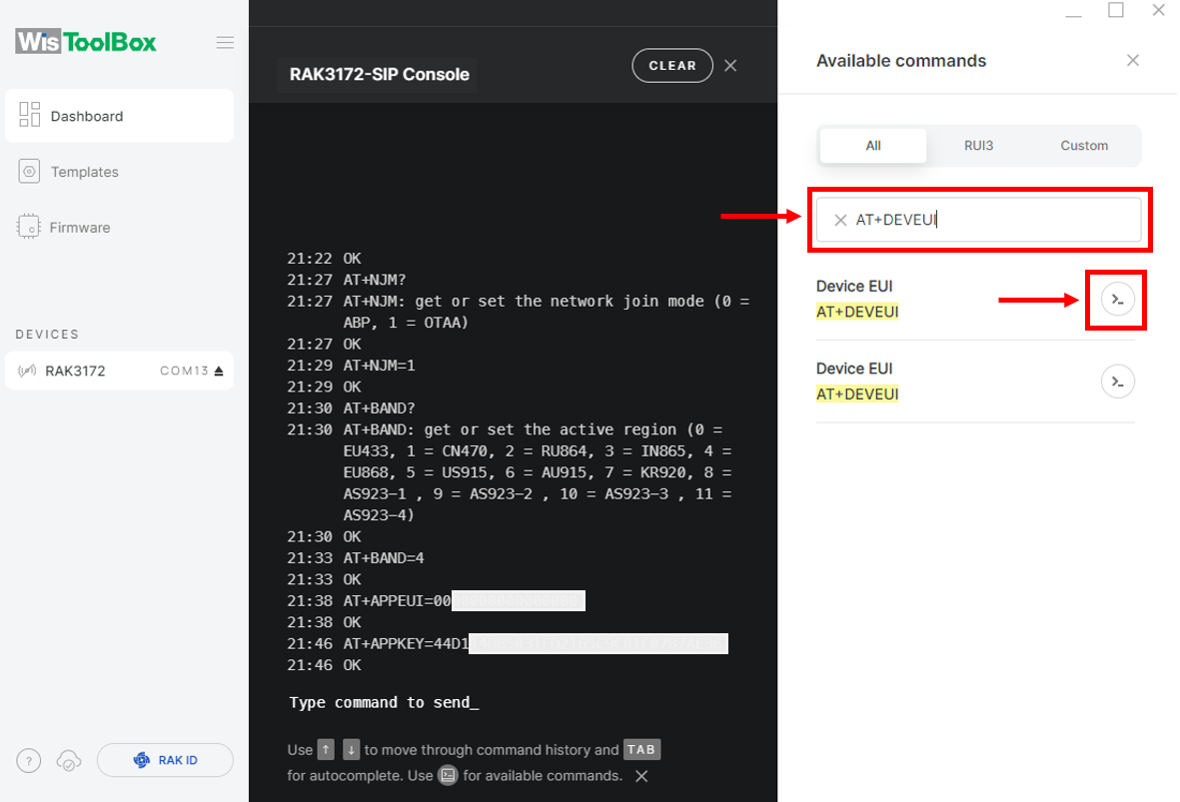
Task: Click the RAK3172-SIP Console title
Action: [x=379, y=74]
